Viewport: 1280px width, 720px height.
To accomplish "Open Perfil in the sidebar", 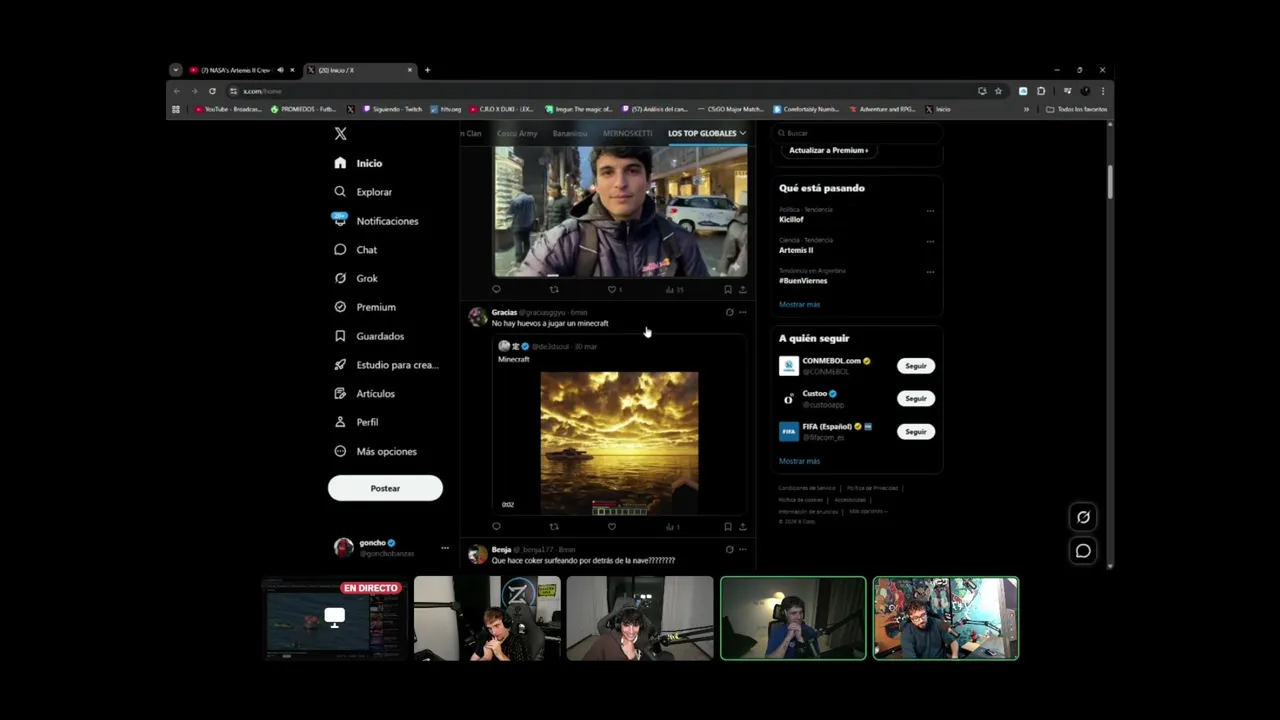I will coord(356,422).
